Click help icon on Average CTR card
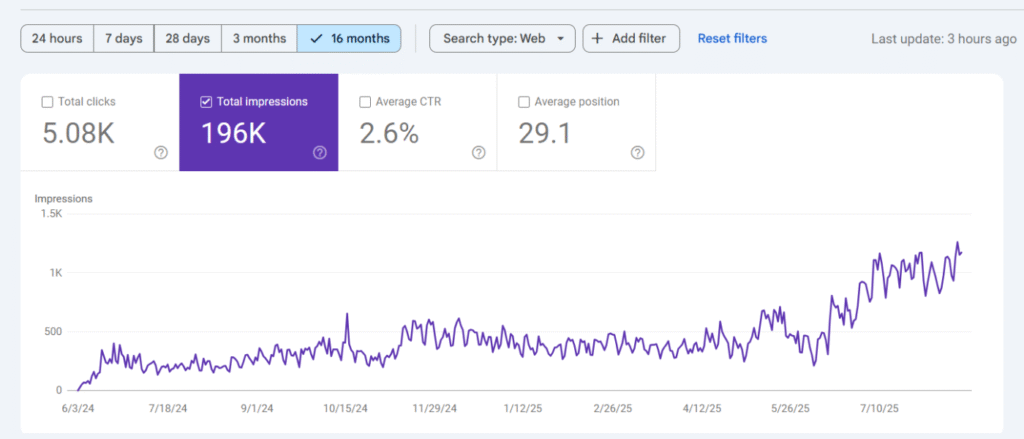 [x=478, y=153]
